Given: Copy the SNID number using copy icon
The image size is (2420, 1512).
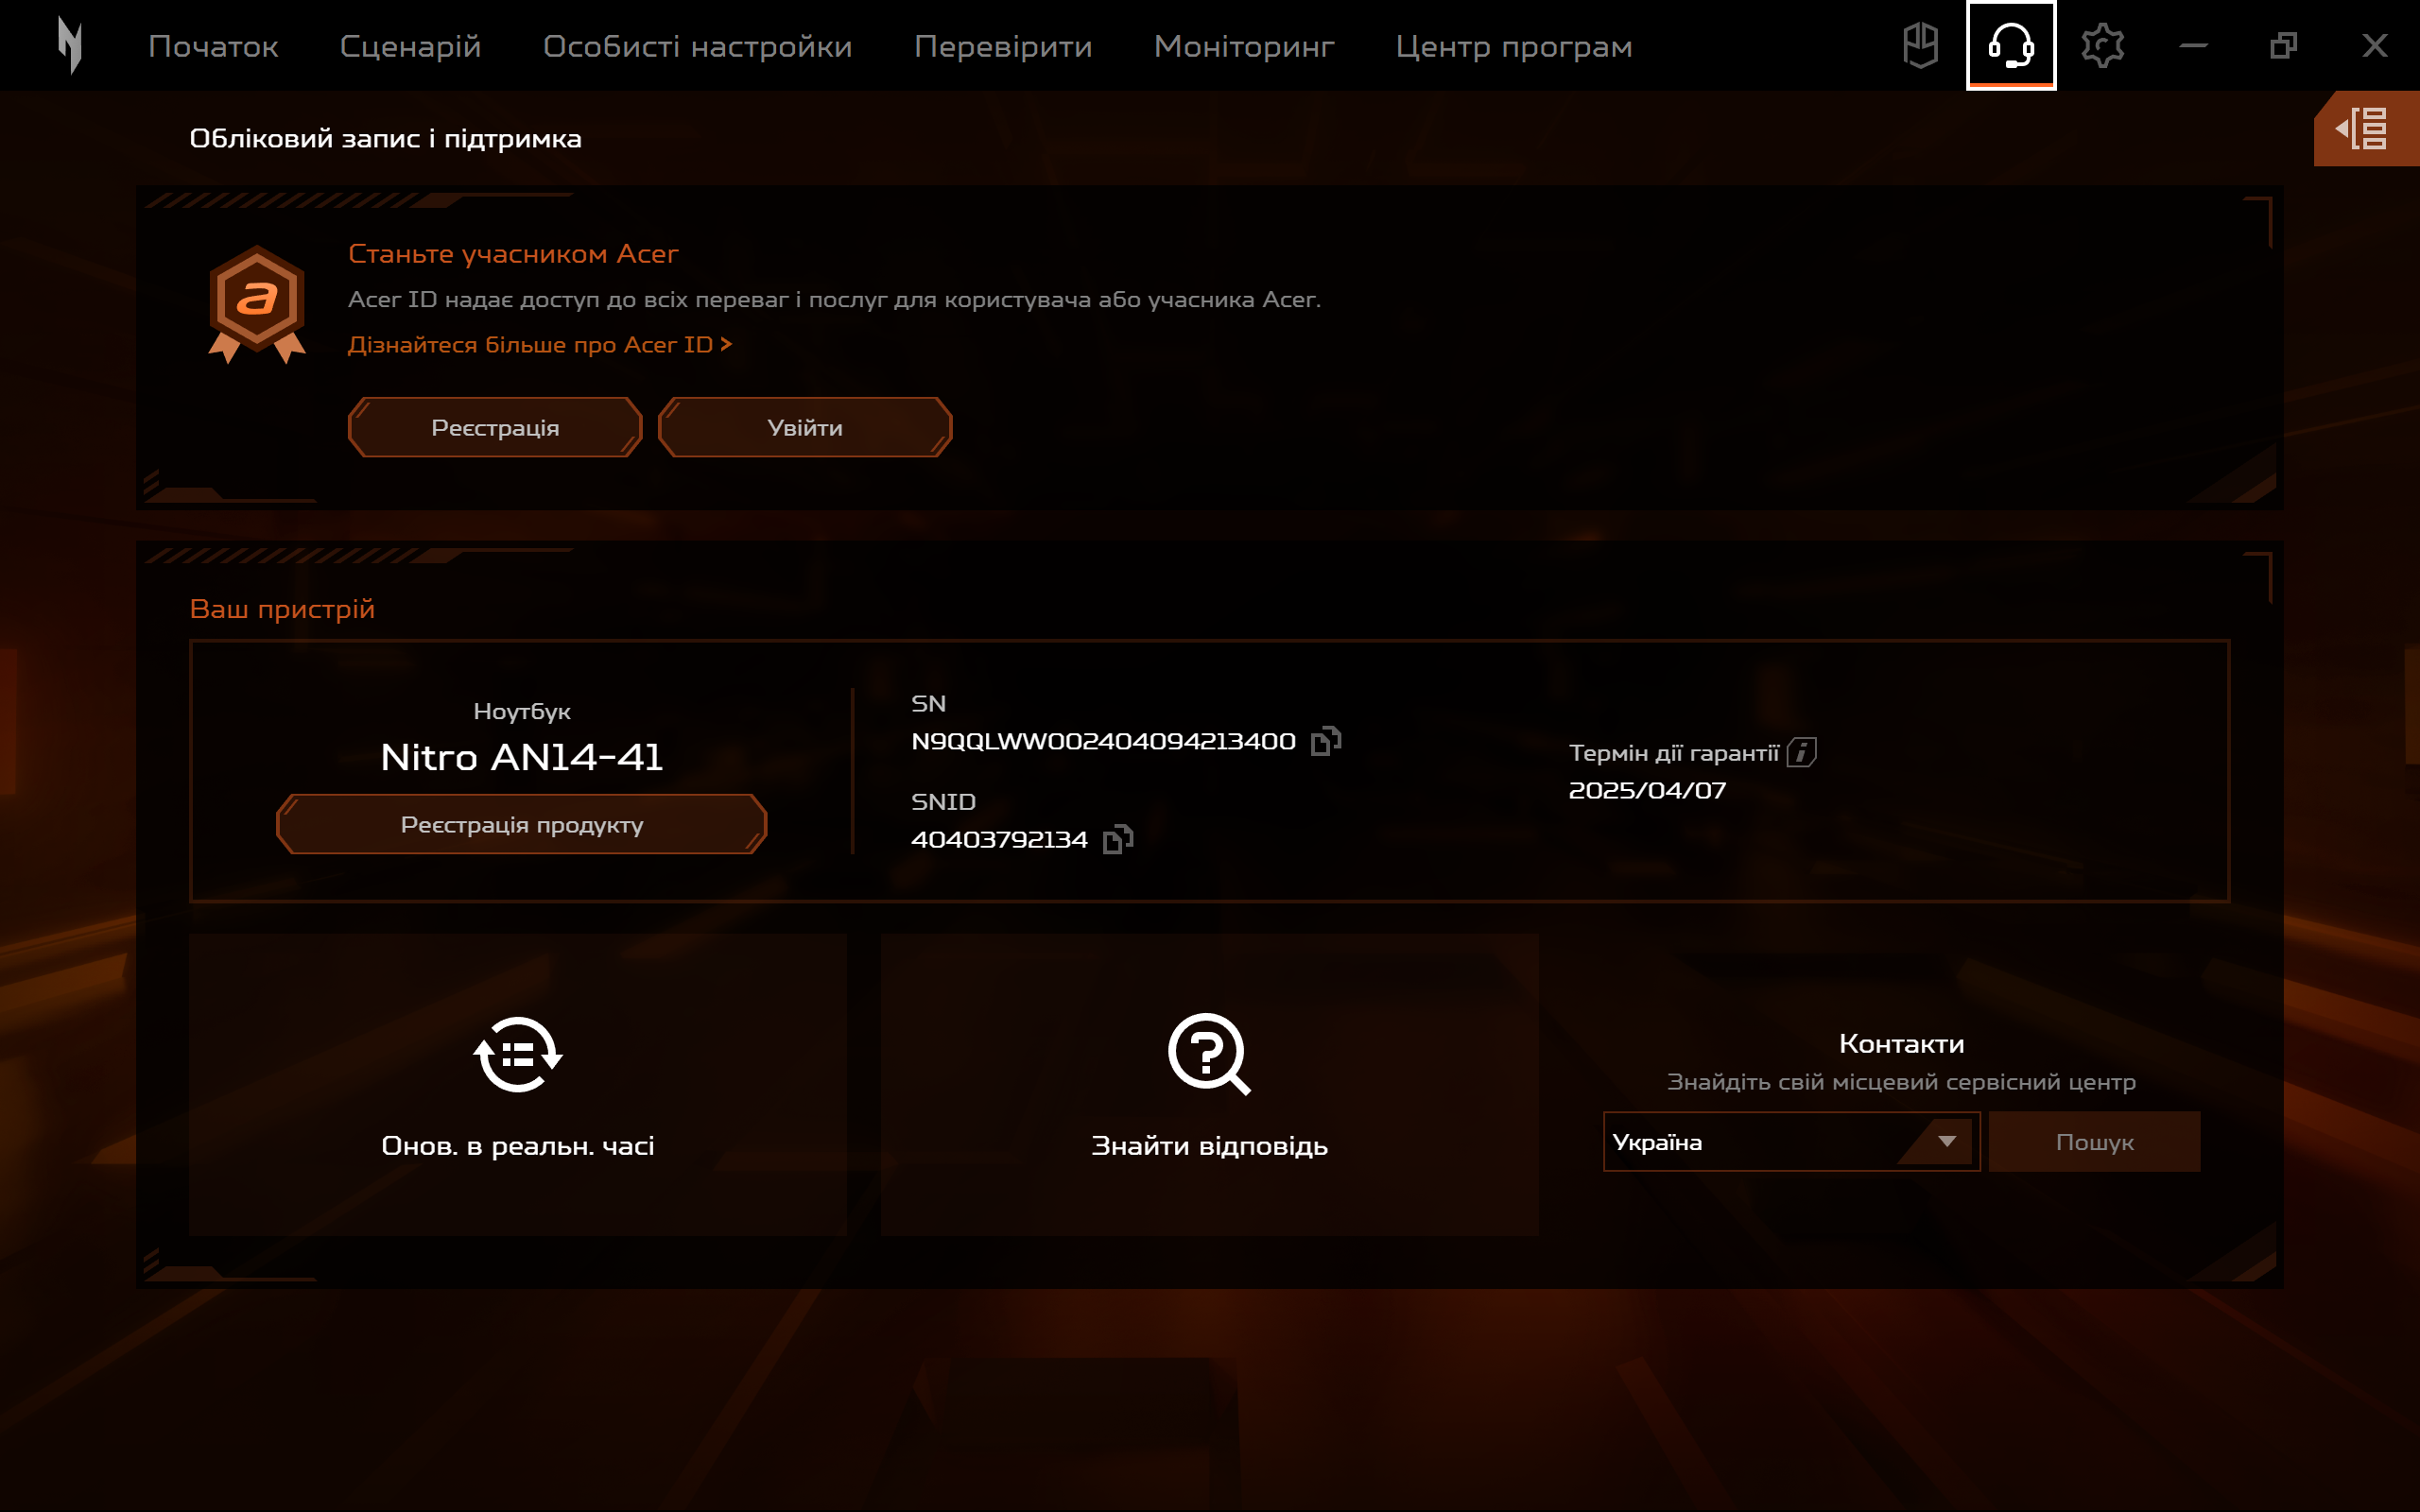Looking at the screenshot, I should [x=1118, y=838].
